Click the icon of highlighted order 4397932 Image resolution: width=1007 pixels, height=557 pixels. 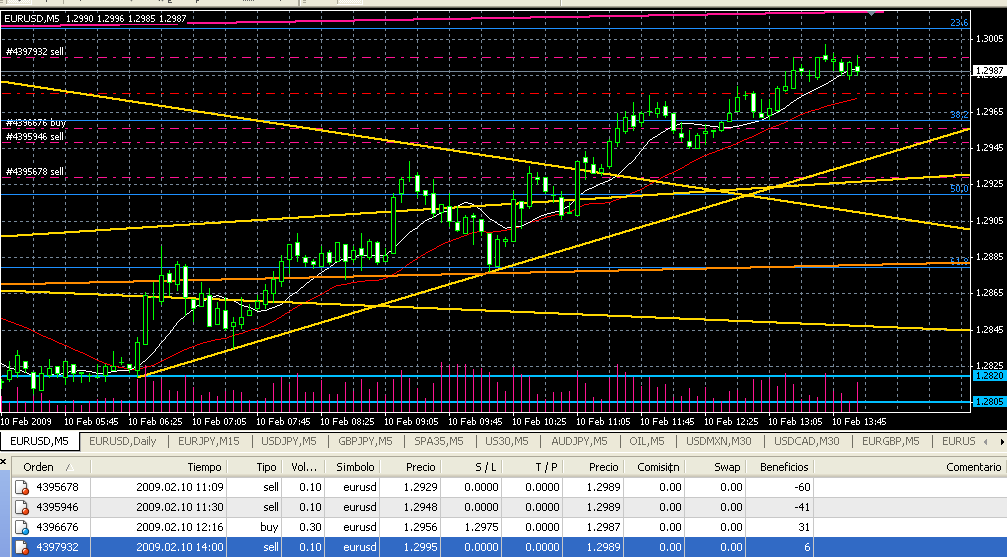click(x=20, y=546)
